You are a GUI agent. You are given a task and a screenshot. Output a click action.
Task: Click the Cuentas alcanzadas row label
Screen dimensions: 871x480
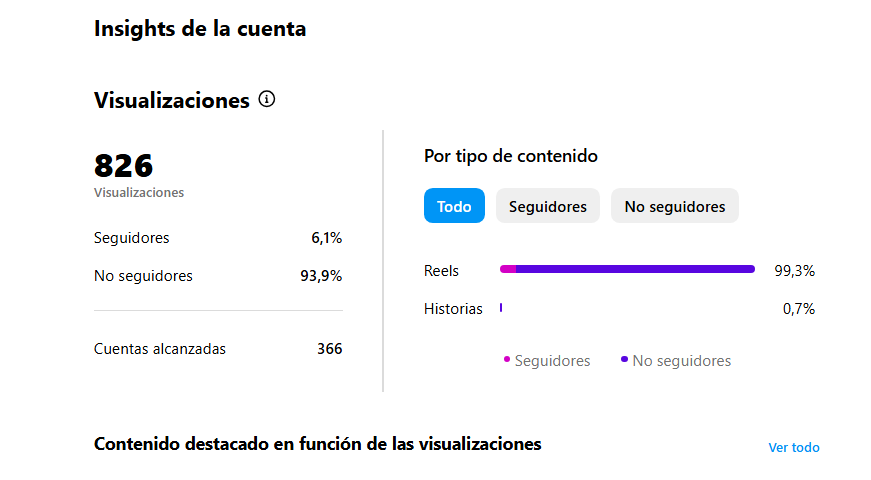coord(160,349)
